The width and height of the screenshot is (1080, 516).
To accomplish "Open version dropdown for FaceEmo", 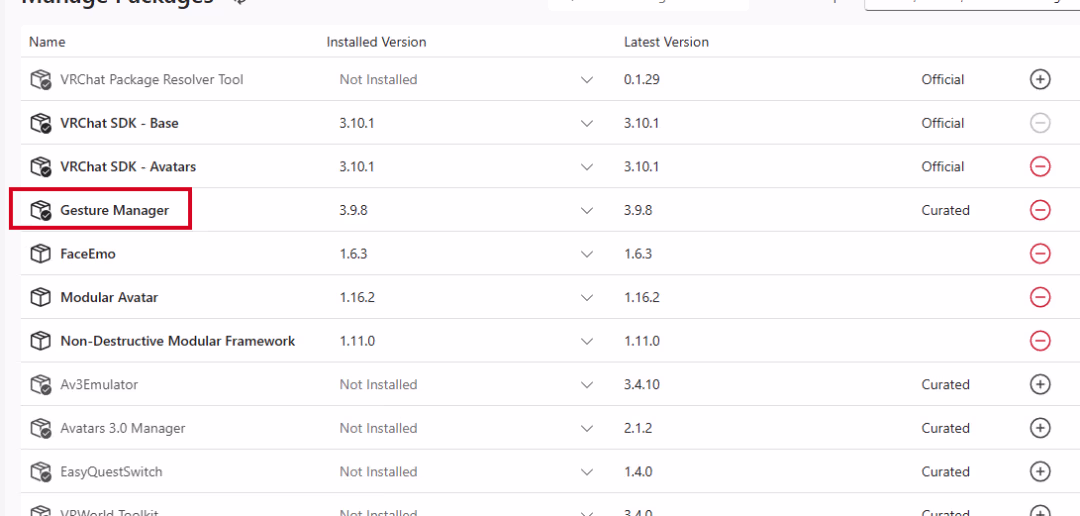I will (587, 254).
